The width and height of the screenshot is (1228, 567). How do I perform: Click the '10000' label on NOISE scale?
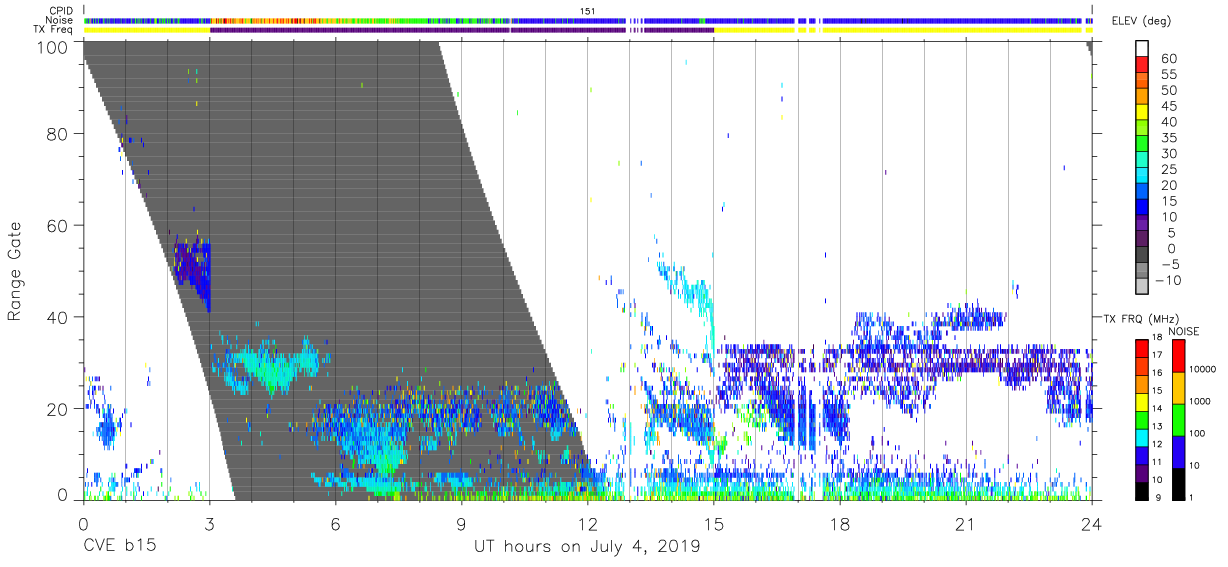click(x=1201, y=370)
